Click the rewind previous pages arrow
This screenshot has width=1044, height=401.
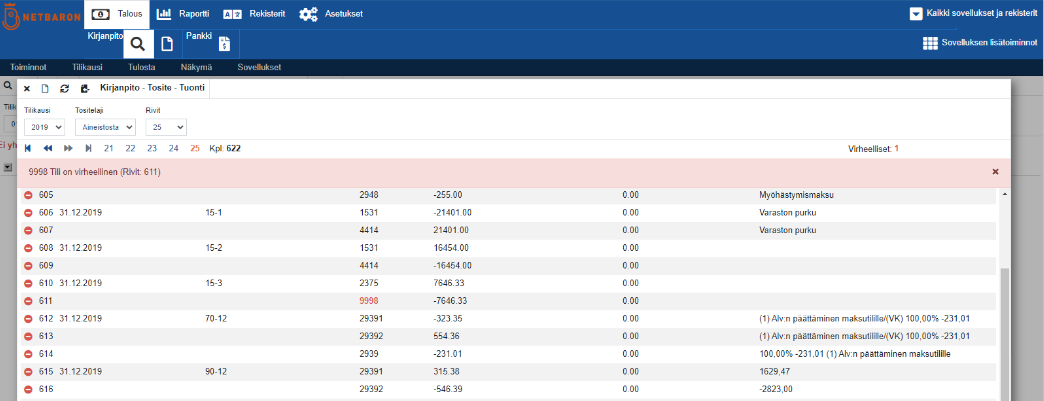pos(48,148)
